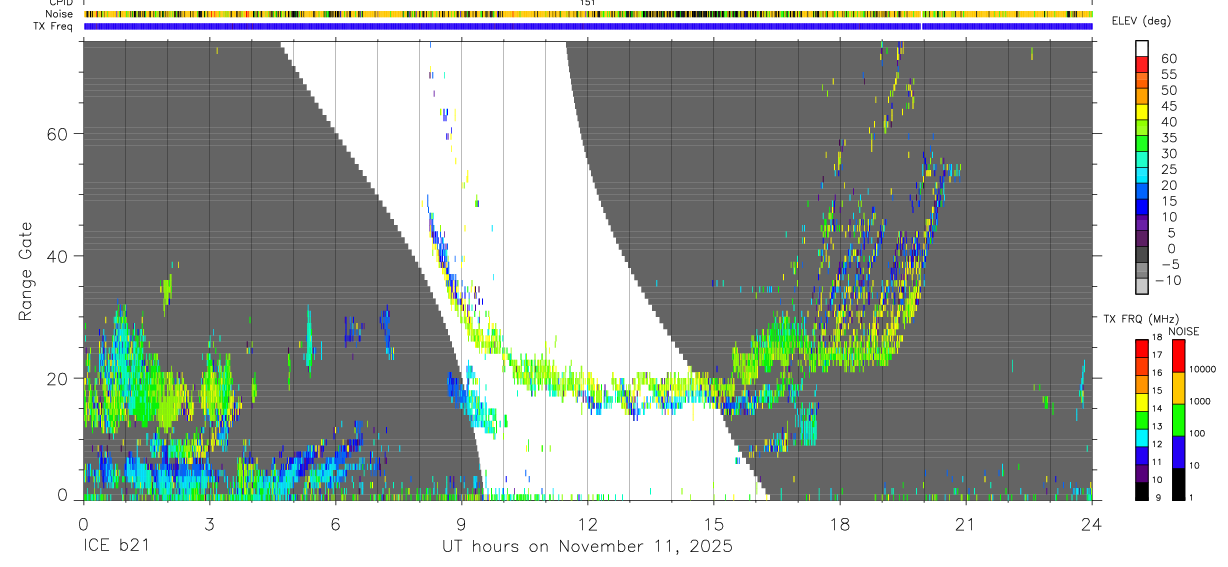Click the cyan segment of ELEV color bar
The height and width of the screenshot is (567, 1228).
pos(1142,175)
